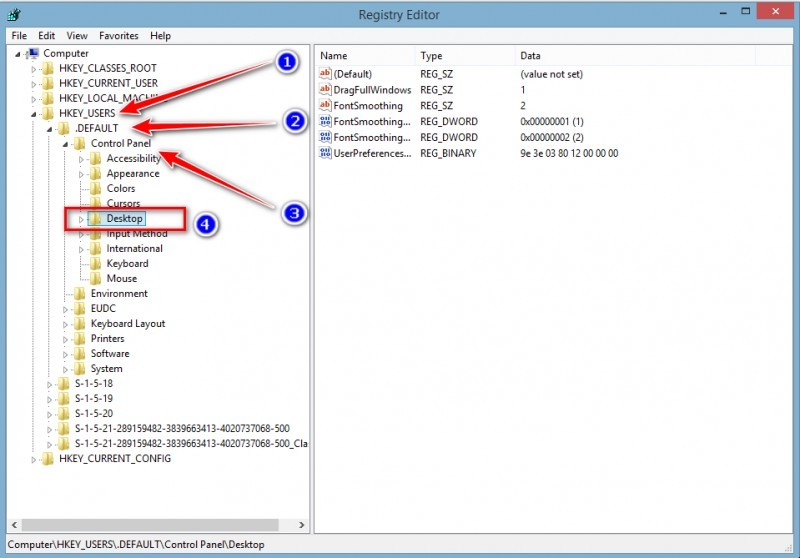This screenshot has height=558, width=800.
Task: Open the File menu
Action: coord(19,36)
